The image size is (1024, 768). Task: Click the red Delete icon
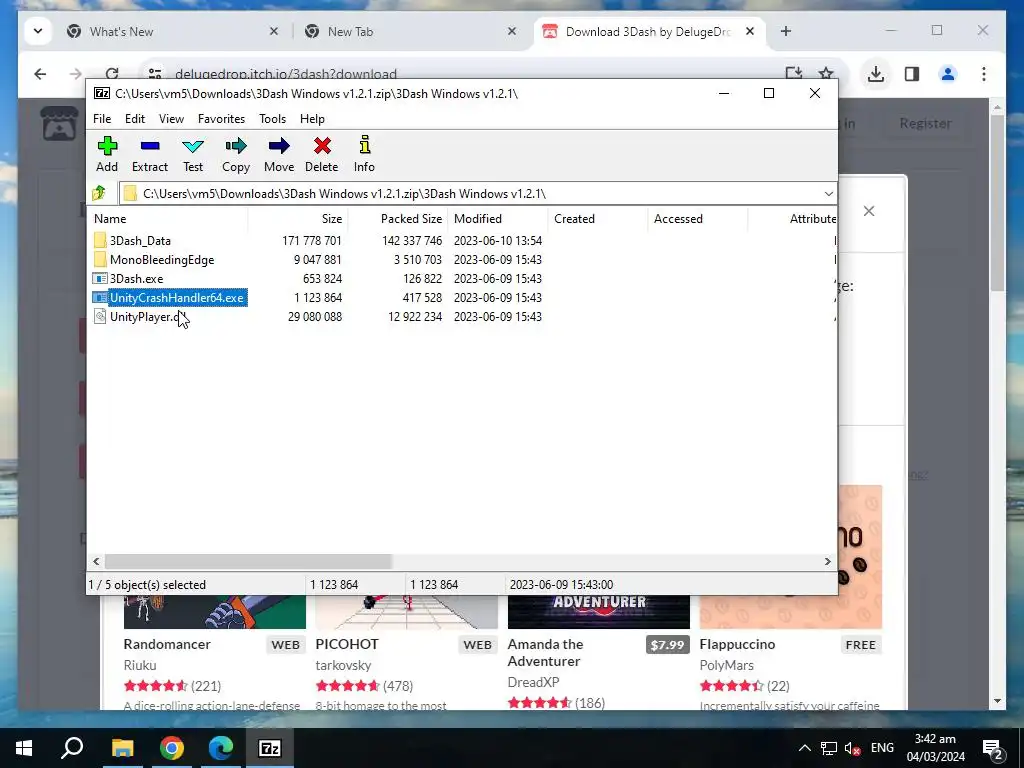(322, 146)
